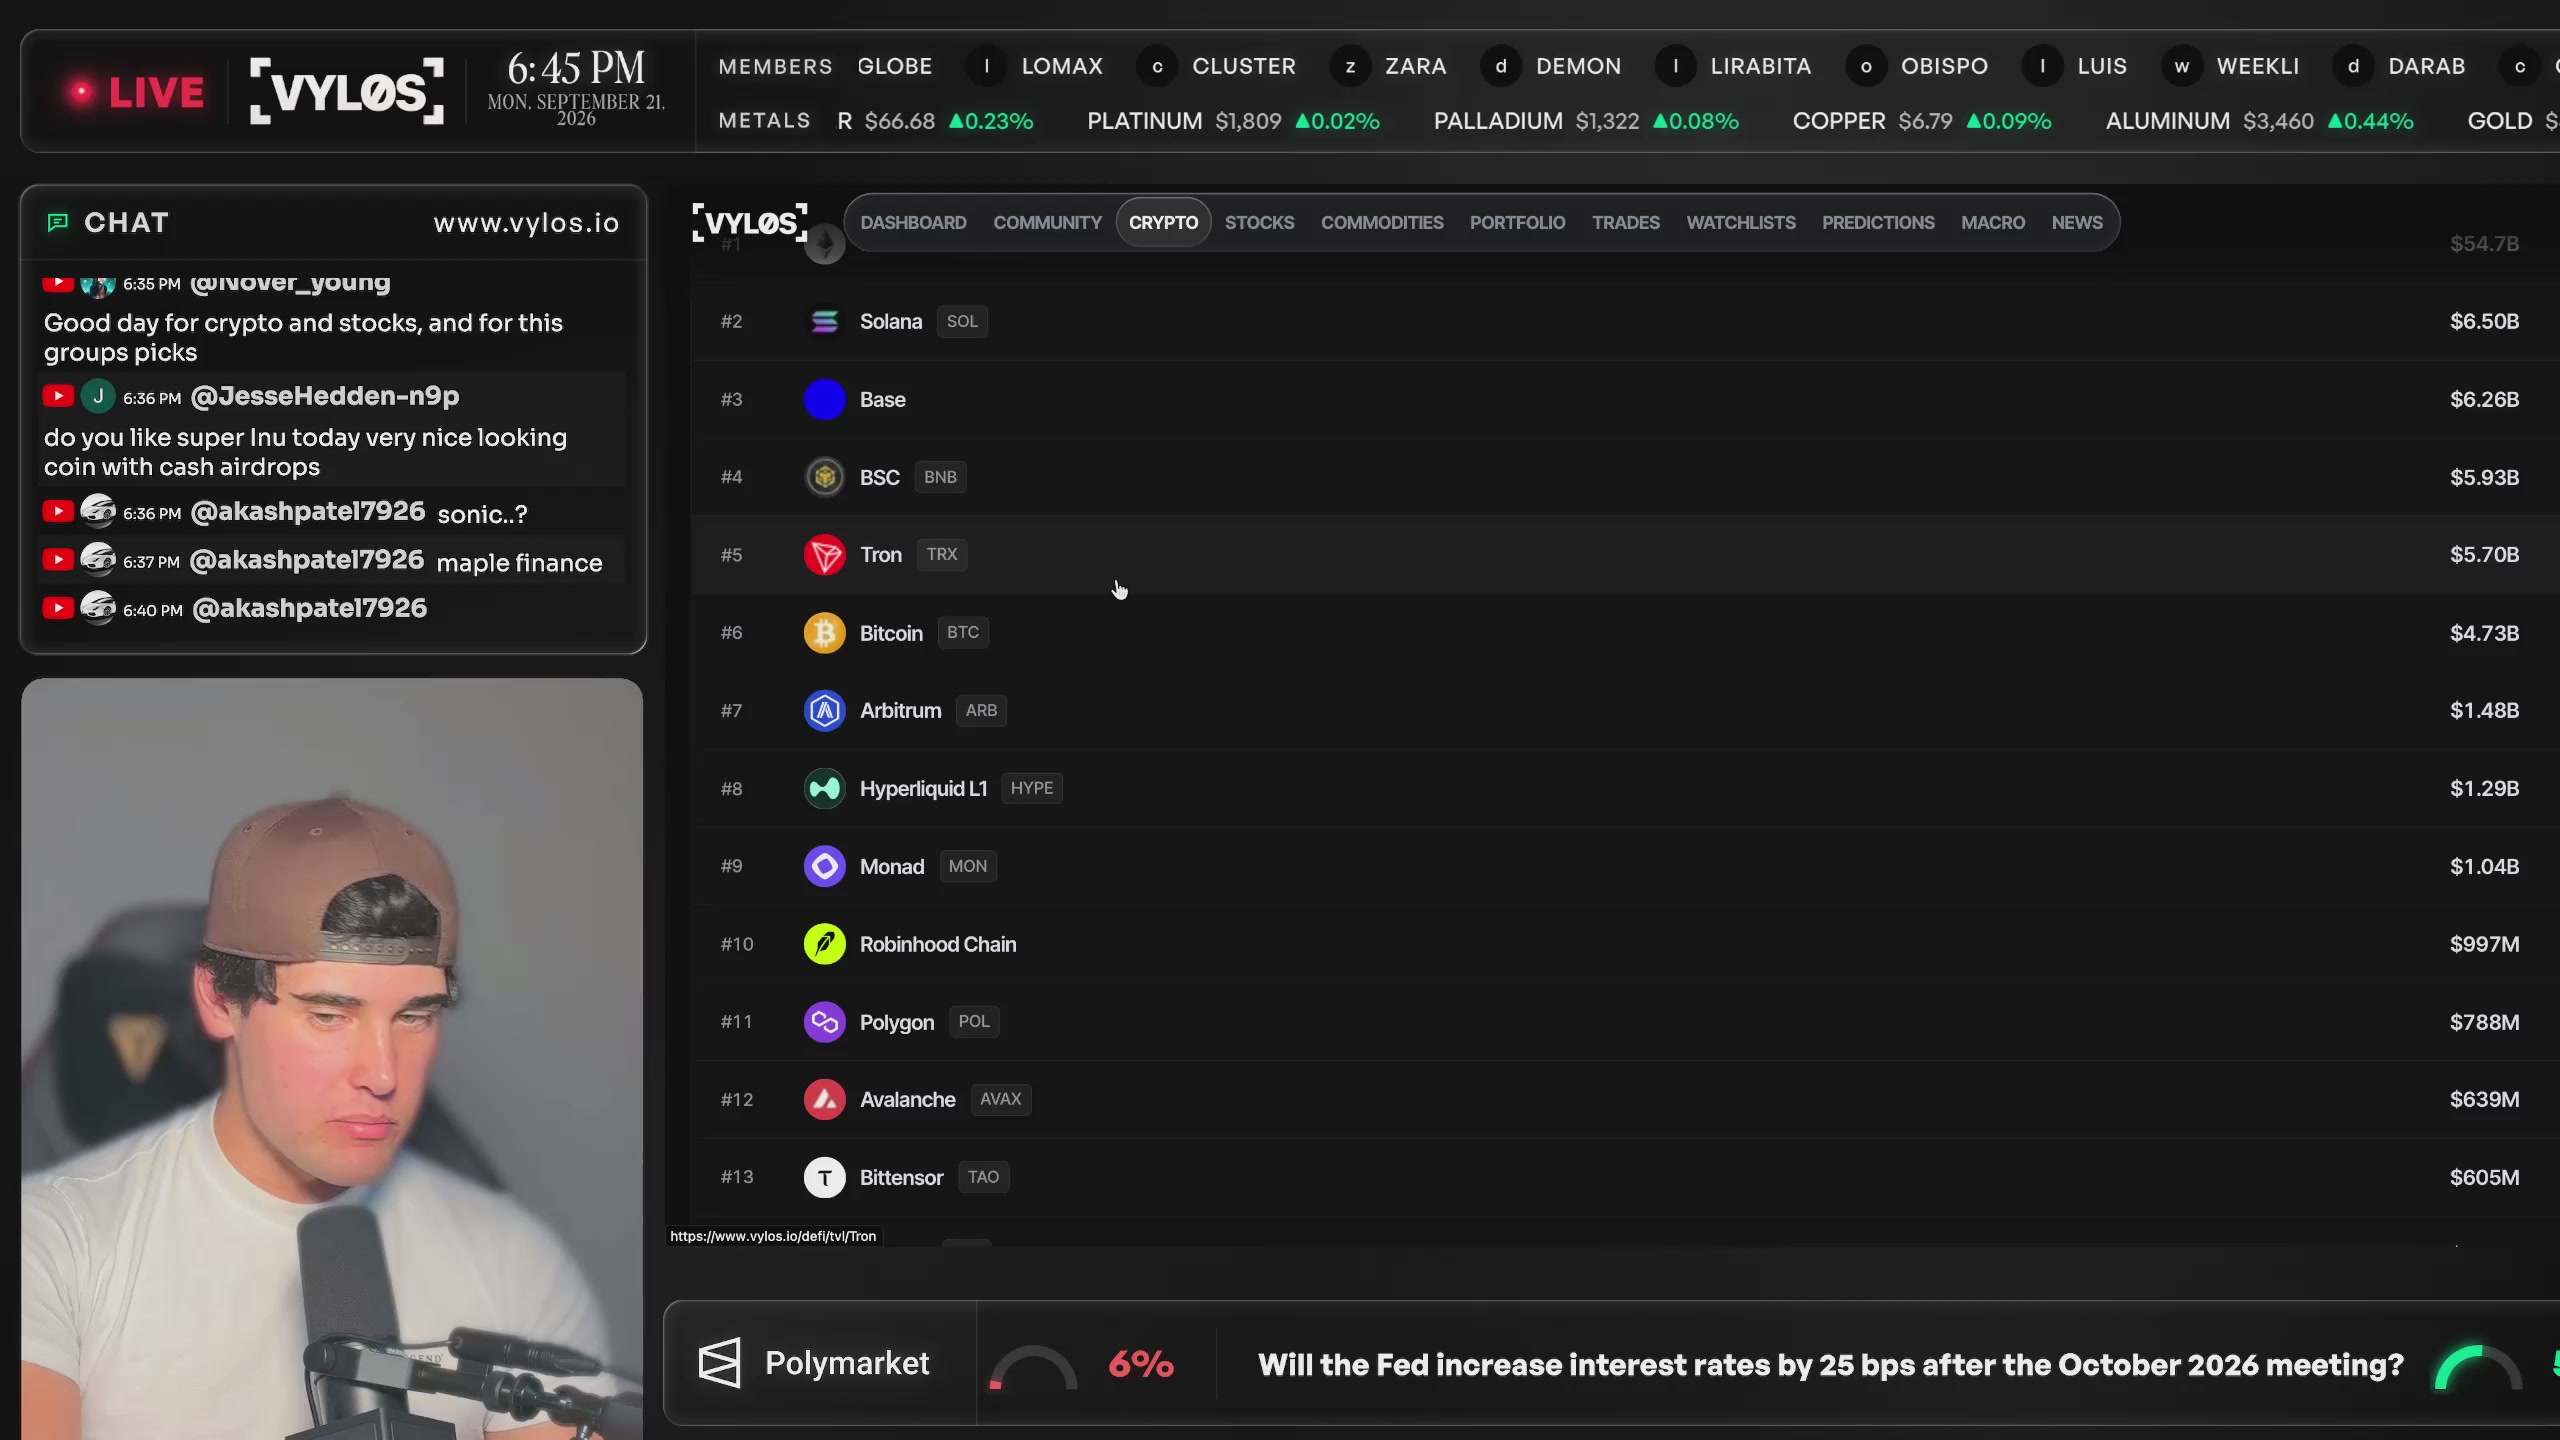Click Arbitrum's $1.48B value
2560x1440 pixels.
[2484, 710]
